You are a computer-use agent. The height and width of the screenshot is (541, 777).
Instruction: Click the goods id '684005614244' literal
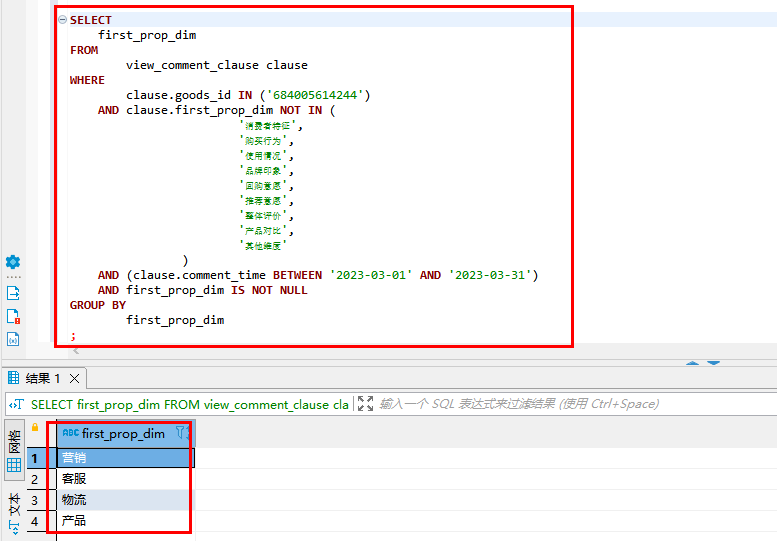pos(315,95)
